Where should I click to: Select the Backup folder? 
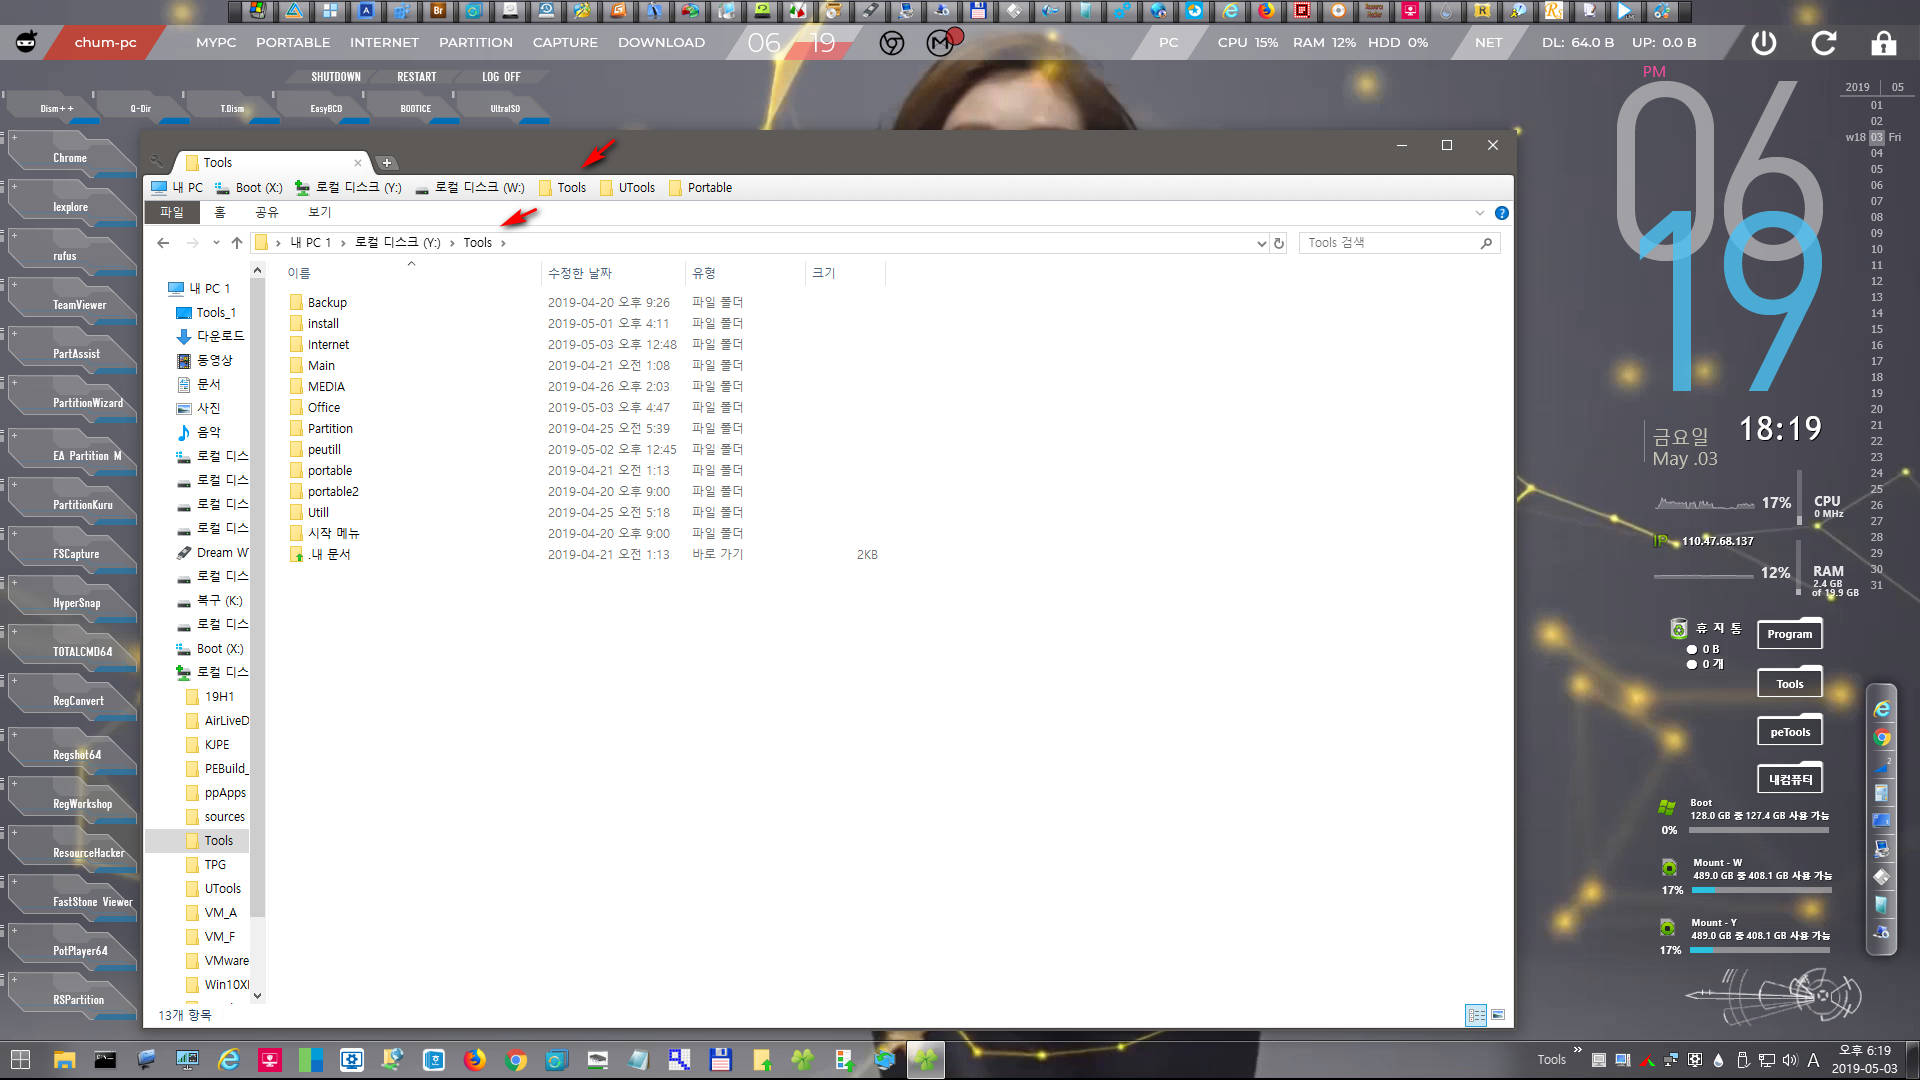[x=327, y=302]
